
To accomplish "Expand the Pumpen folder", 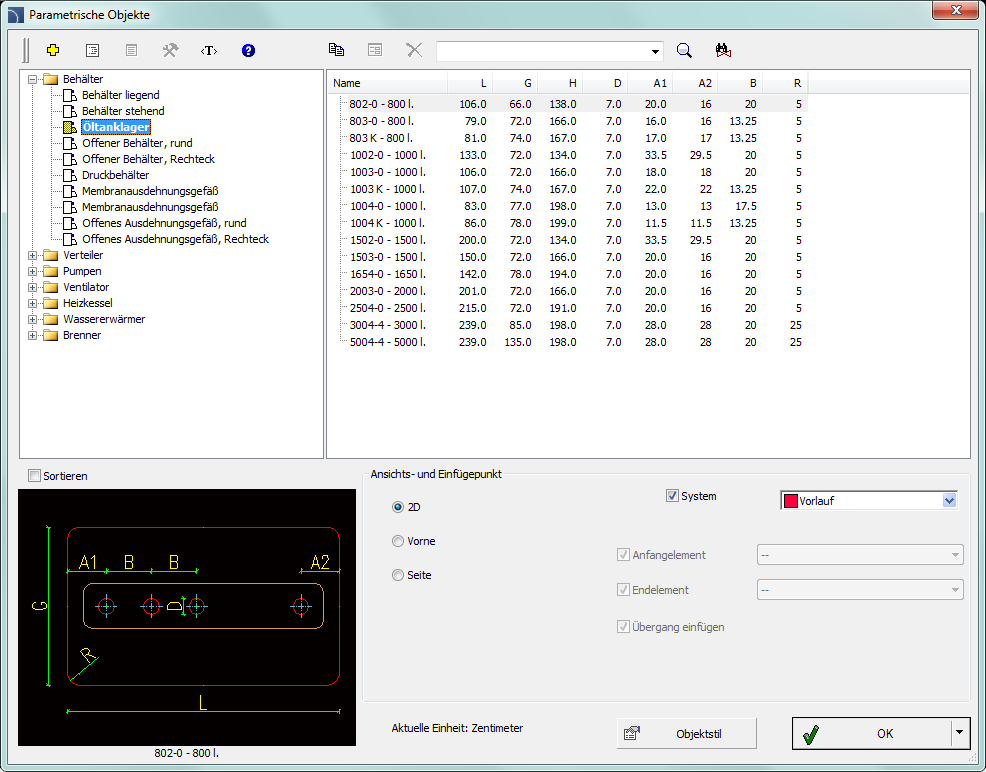I will coord(34,271).
